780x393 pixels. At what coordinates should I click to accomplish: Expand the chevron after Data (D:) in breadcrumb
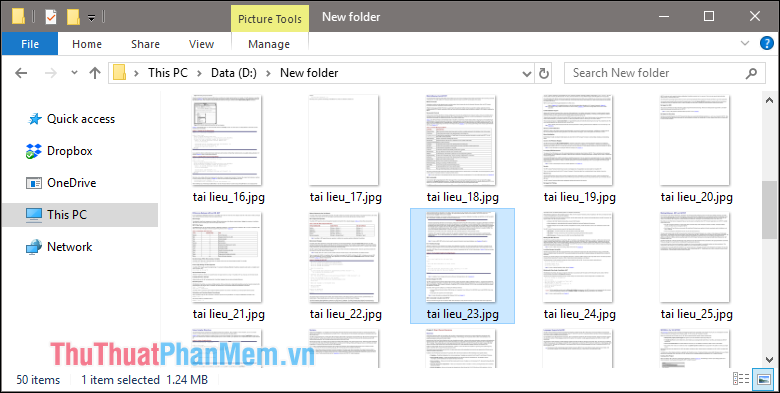pos(269,73)
